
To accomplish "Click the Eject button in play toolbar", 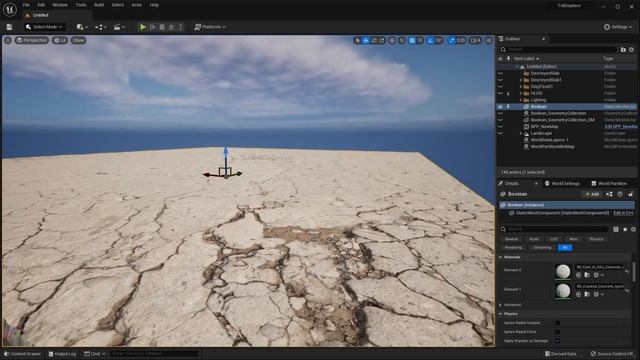I will point(171,27).
